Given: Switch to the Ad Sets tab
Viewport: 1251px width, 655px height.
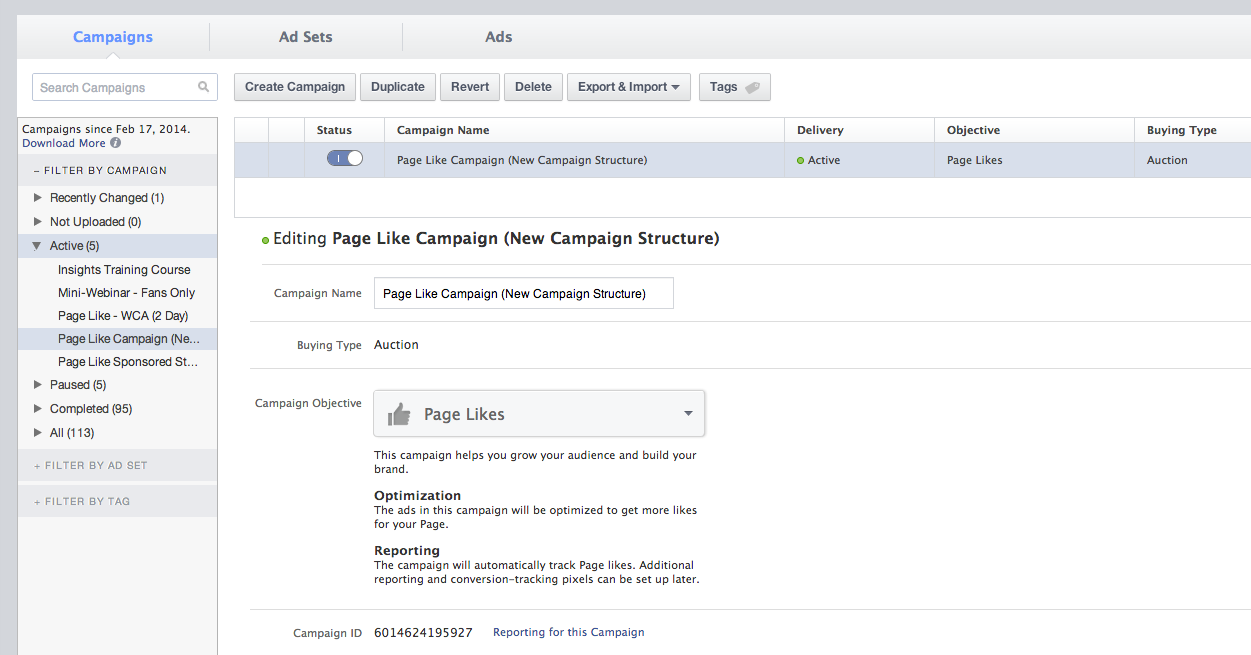Looking at the screenshot, I should coord(305,36).
